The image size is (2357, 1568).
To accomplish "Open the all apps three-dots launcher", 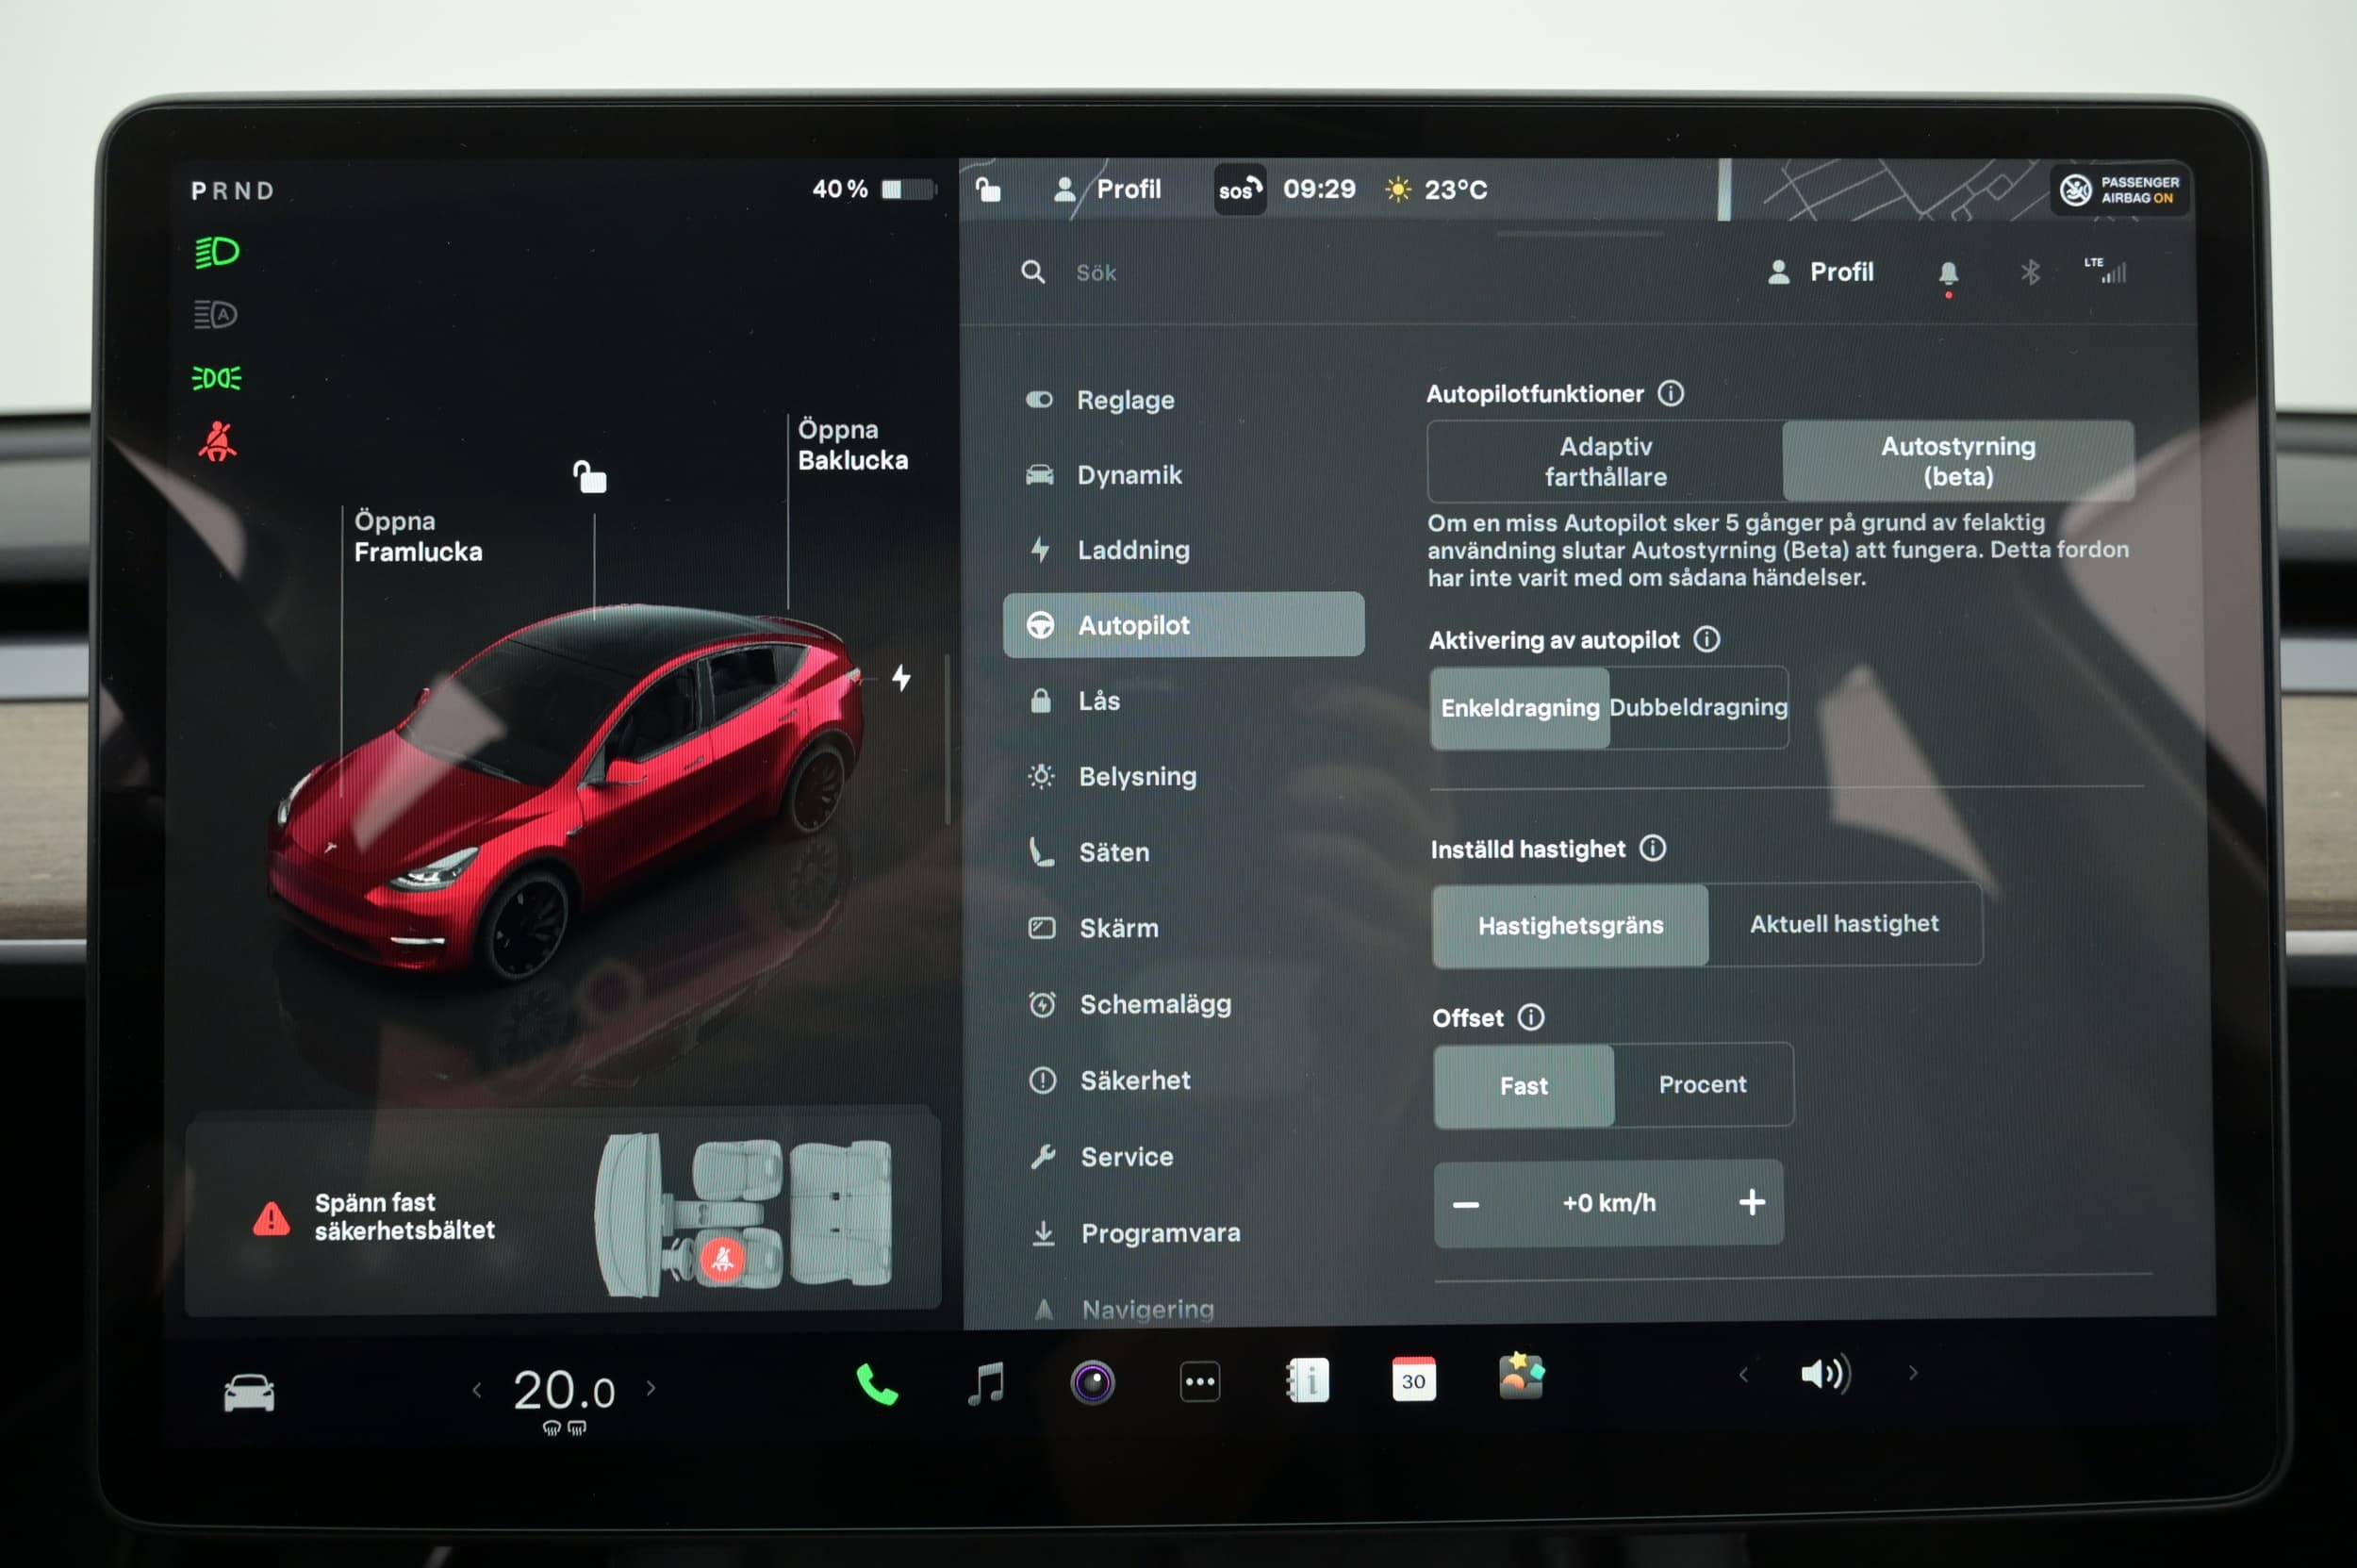I will [1200, 1382].
